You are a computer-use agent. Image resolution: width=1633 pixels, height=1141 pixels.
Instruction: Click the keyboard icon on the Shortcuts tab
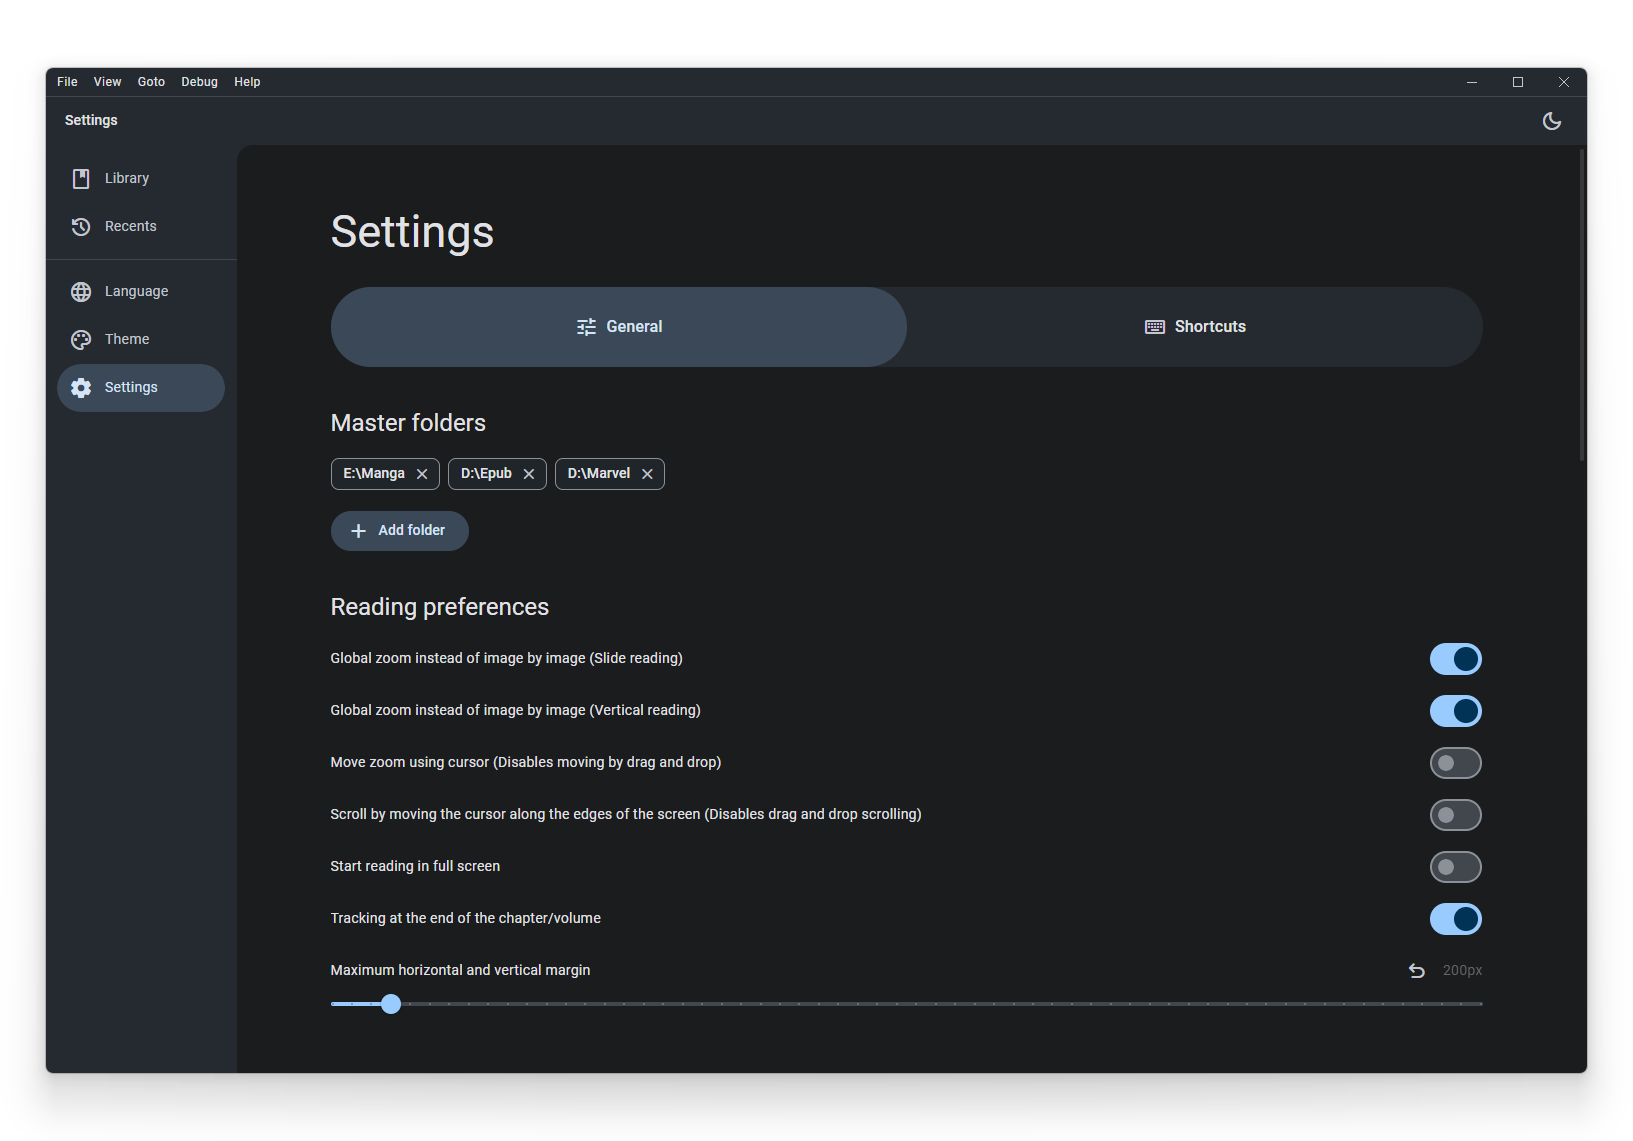point(1154,326)
